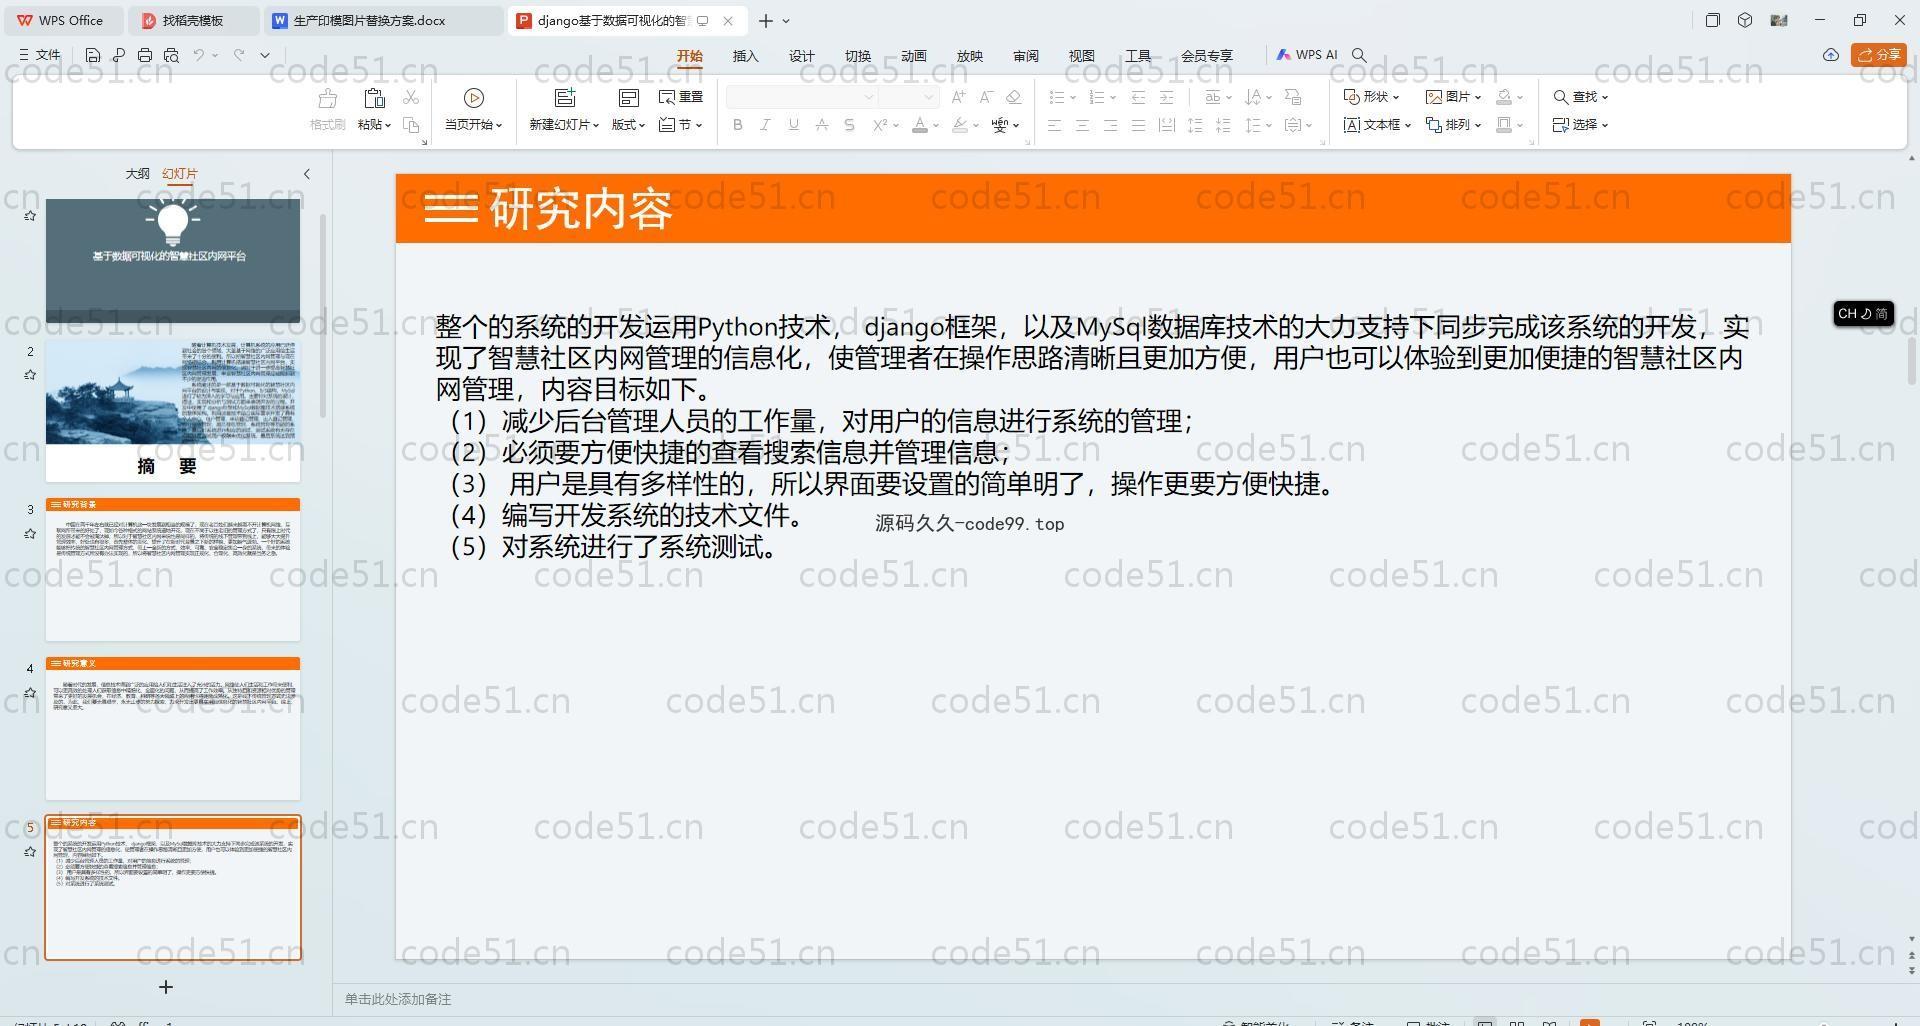Toggle Justify alignment
The image size is (1920, 1026).
pyautogui.click(x=1138, y=125)
